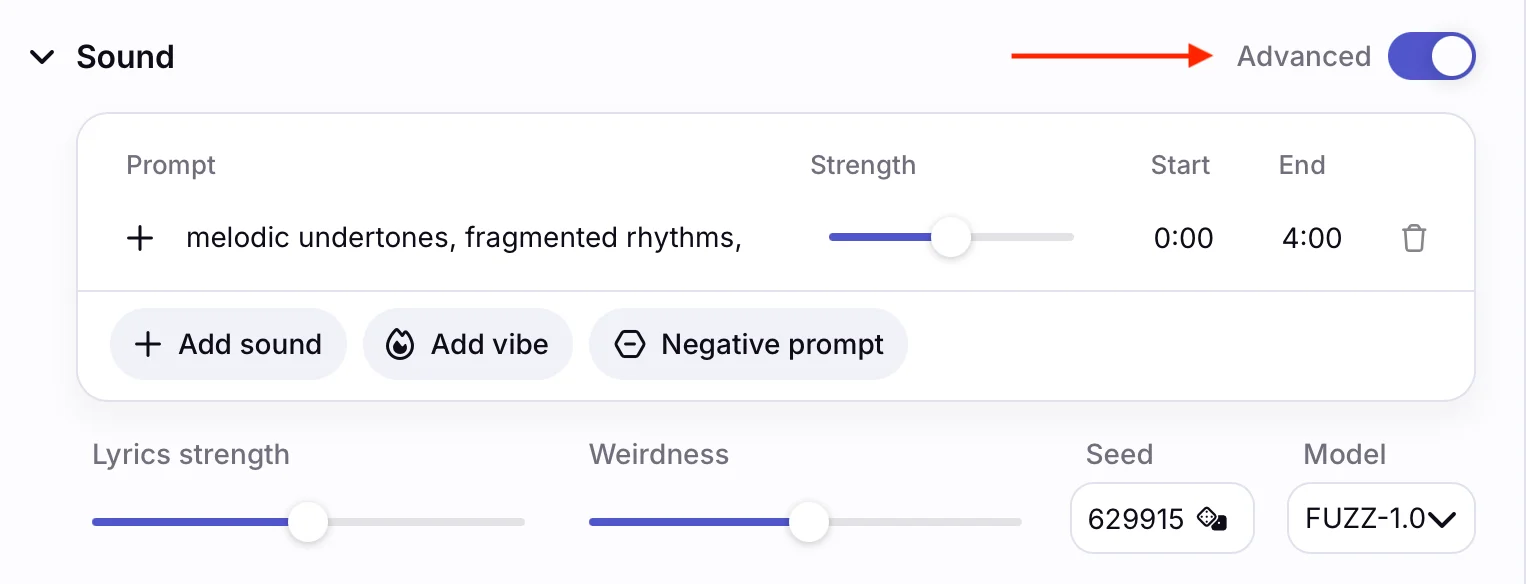Click the melodic undertones prompt text field

464,238
